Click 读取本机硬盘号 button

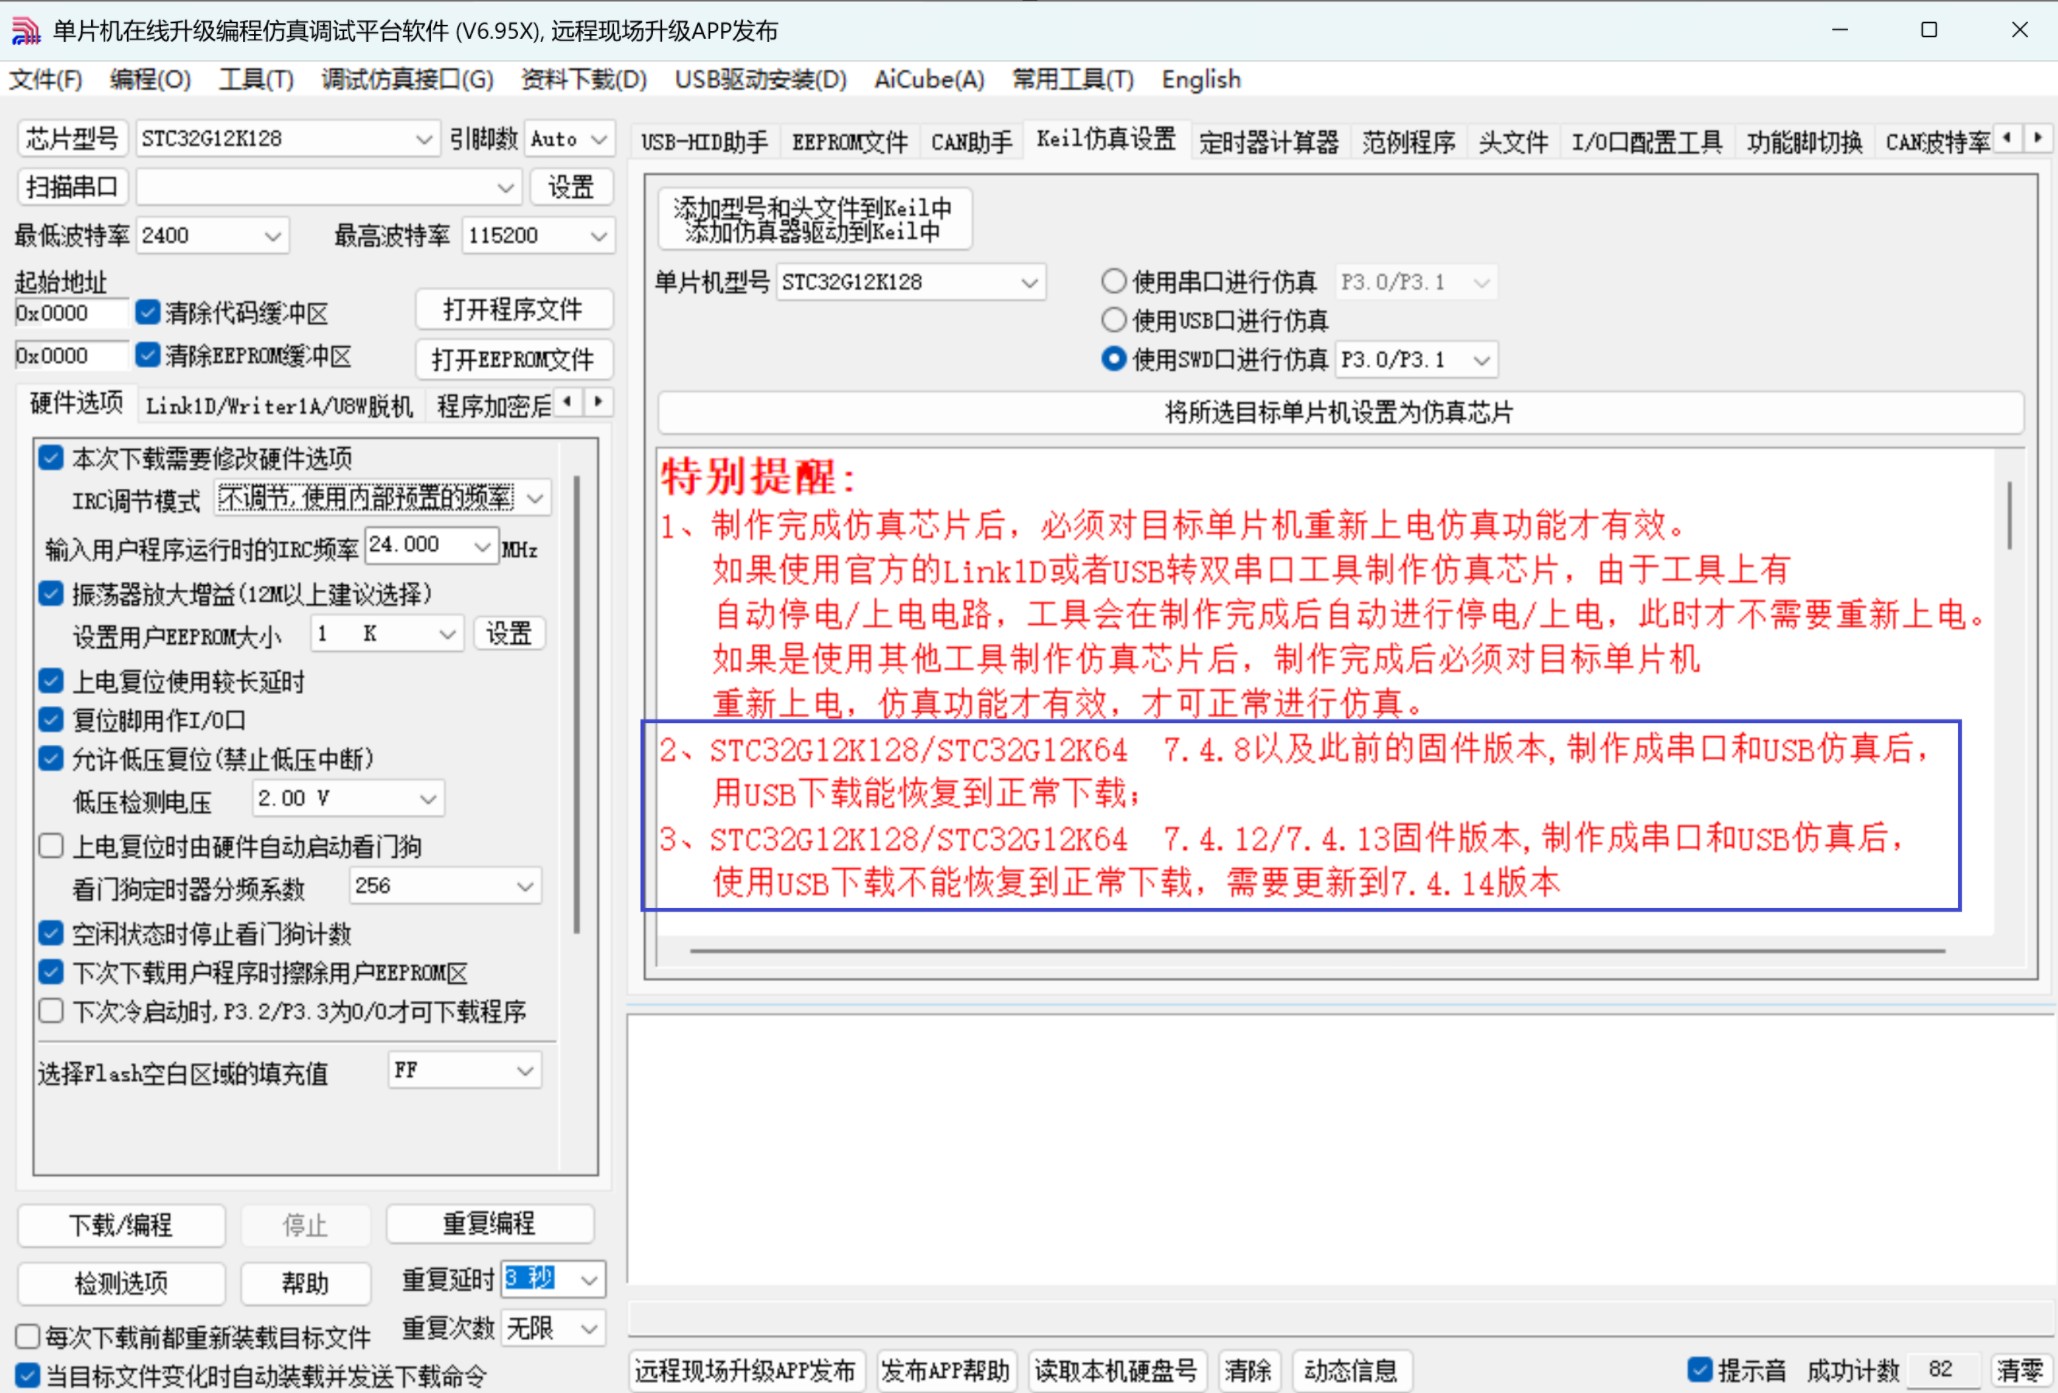(1116, 1370)
